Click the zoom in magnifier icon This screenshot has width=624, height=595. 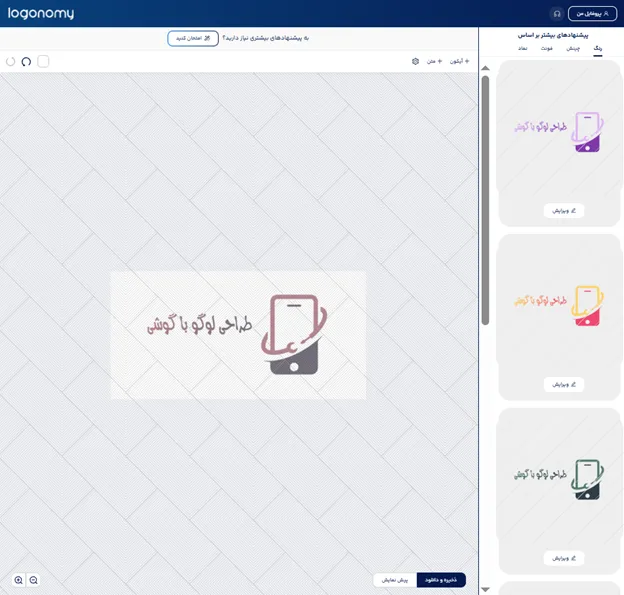[x=19, y=580]
